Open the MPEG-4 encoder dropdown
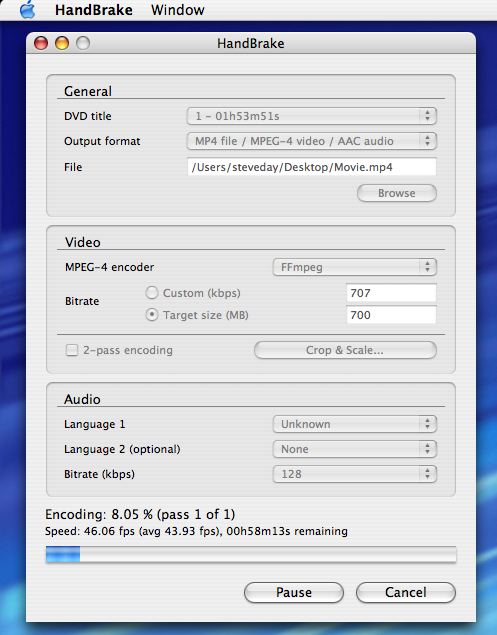497x635 pixels. click(354, 267)
